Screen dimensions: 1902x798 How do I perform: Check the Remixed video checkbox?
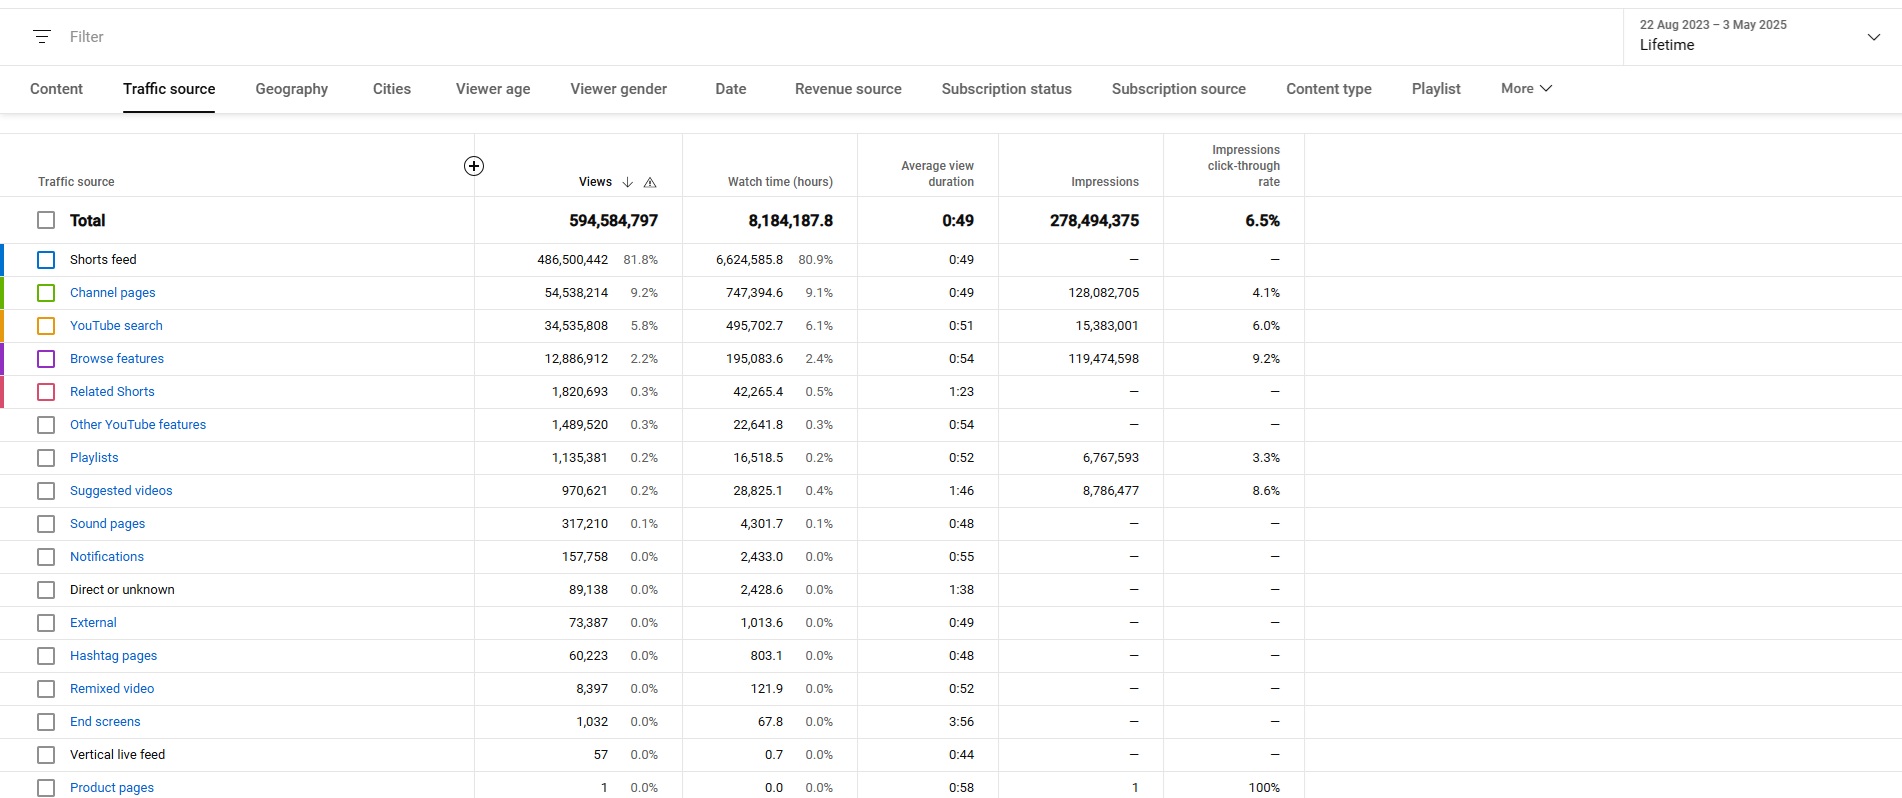click(46, 689)
